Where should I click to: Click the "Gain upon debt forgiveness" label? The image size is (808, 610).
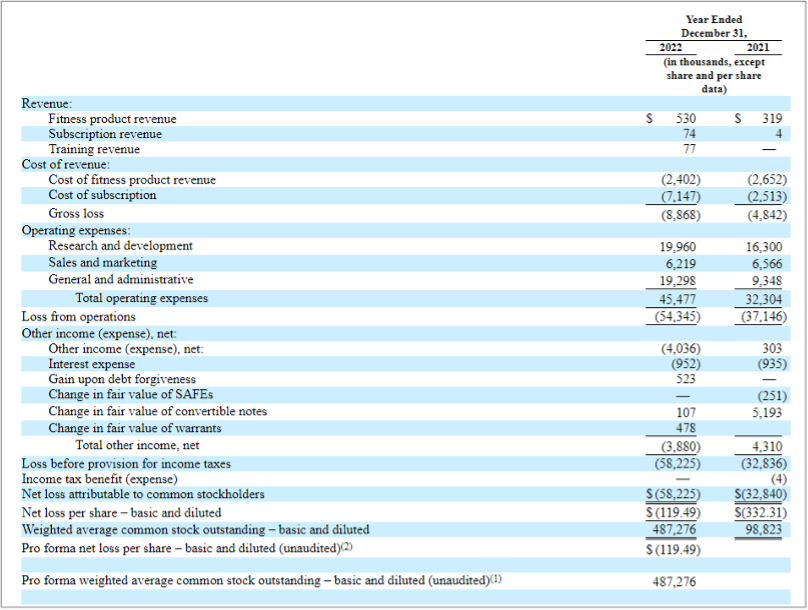pyautogui.click(x=122, y=379)
